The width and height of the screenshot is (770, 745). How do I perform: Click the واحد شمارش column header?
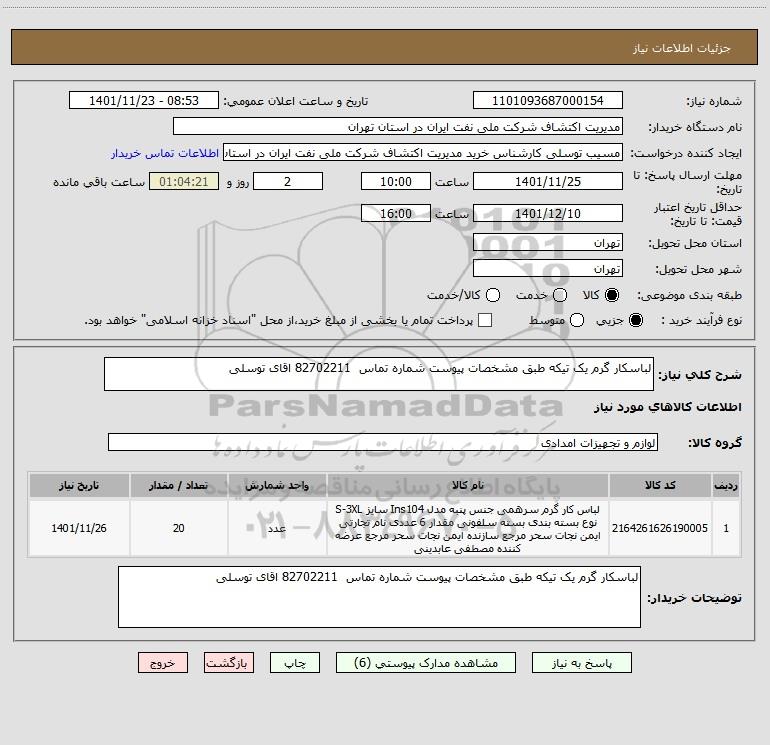pyautogui.click(x=277, y=485)
